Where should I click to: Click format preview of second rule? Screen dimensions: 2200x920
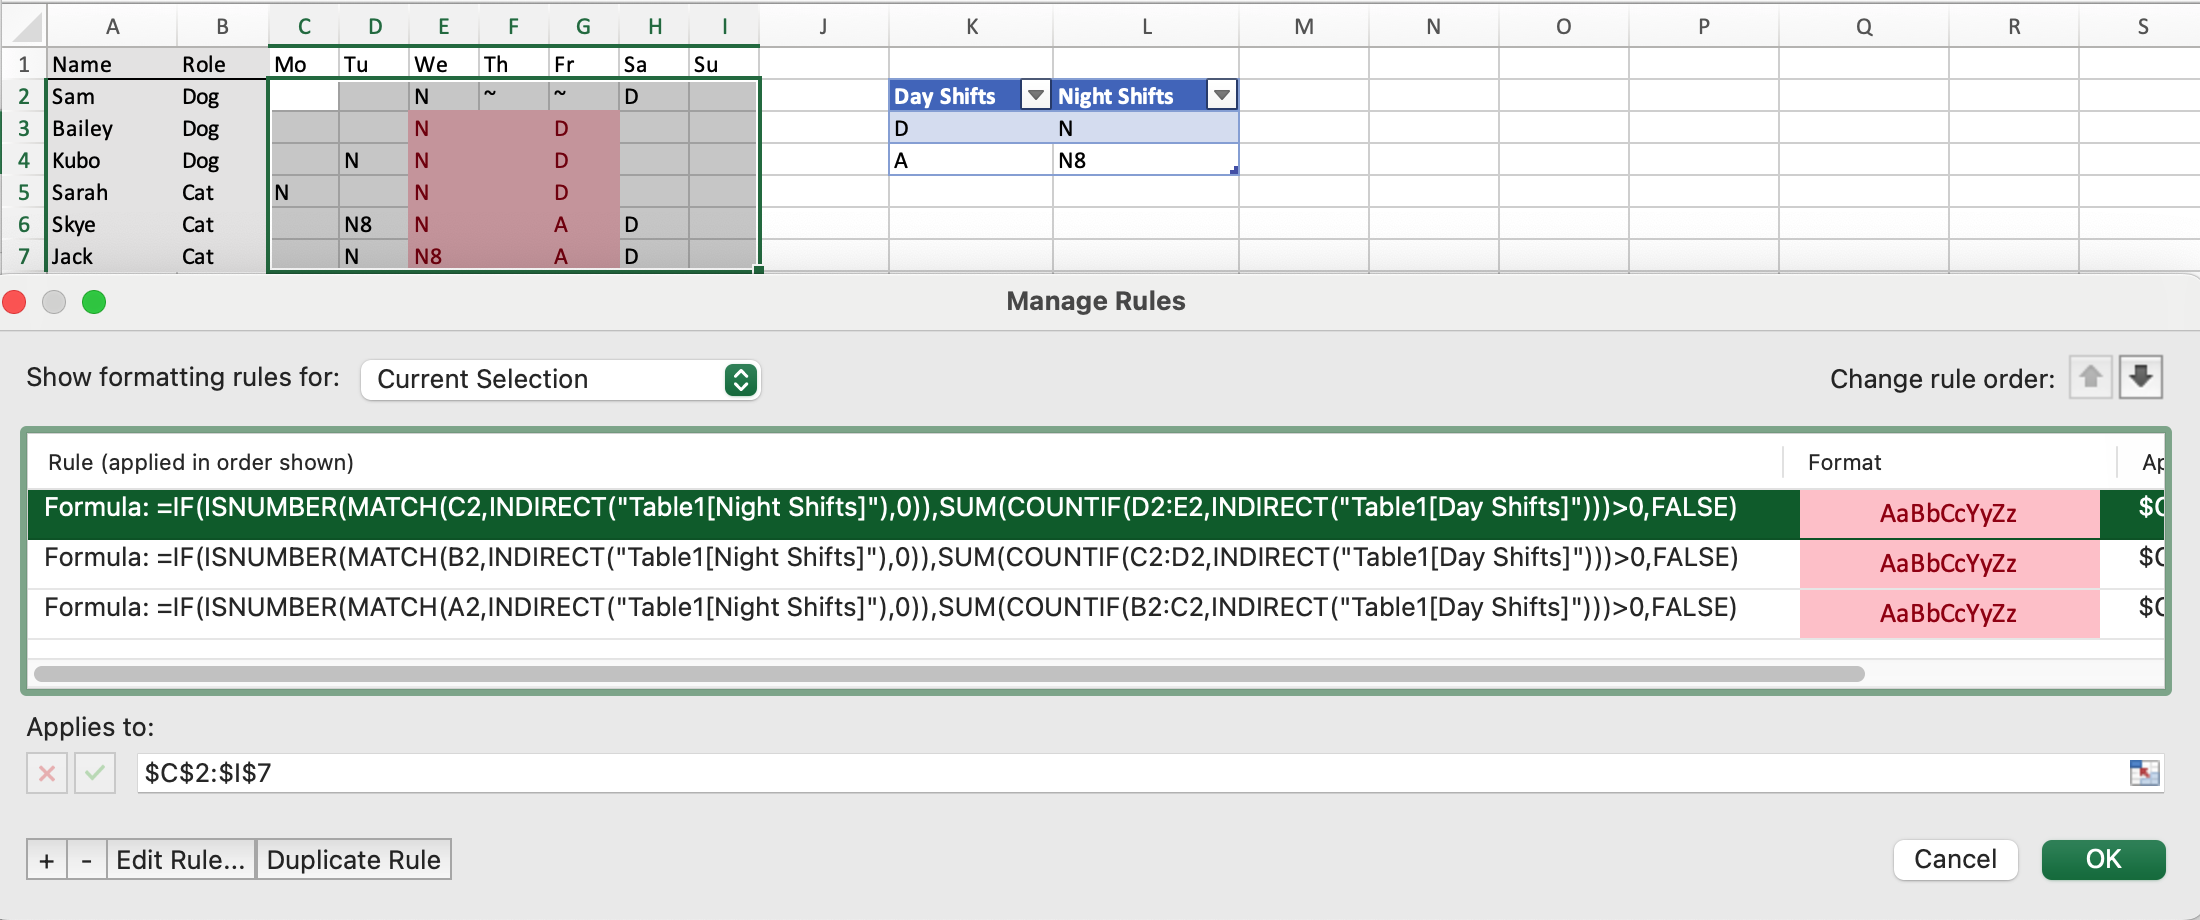pyautogui.click(x=1949, y=564)
